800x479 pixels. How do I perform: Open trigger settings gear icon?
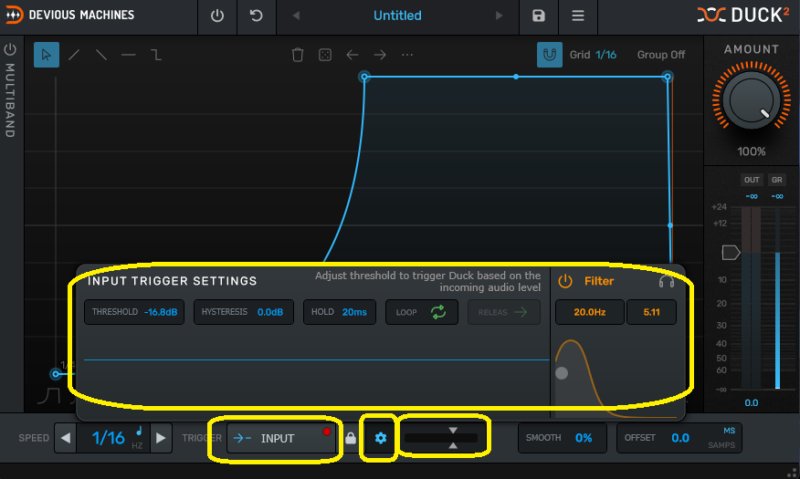point(379,438)
